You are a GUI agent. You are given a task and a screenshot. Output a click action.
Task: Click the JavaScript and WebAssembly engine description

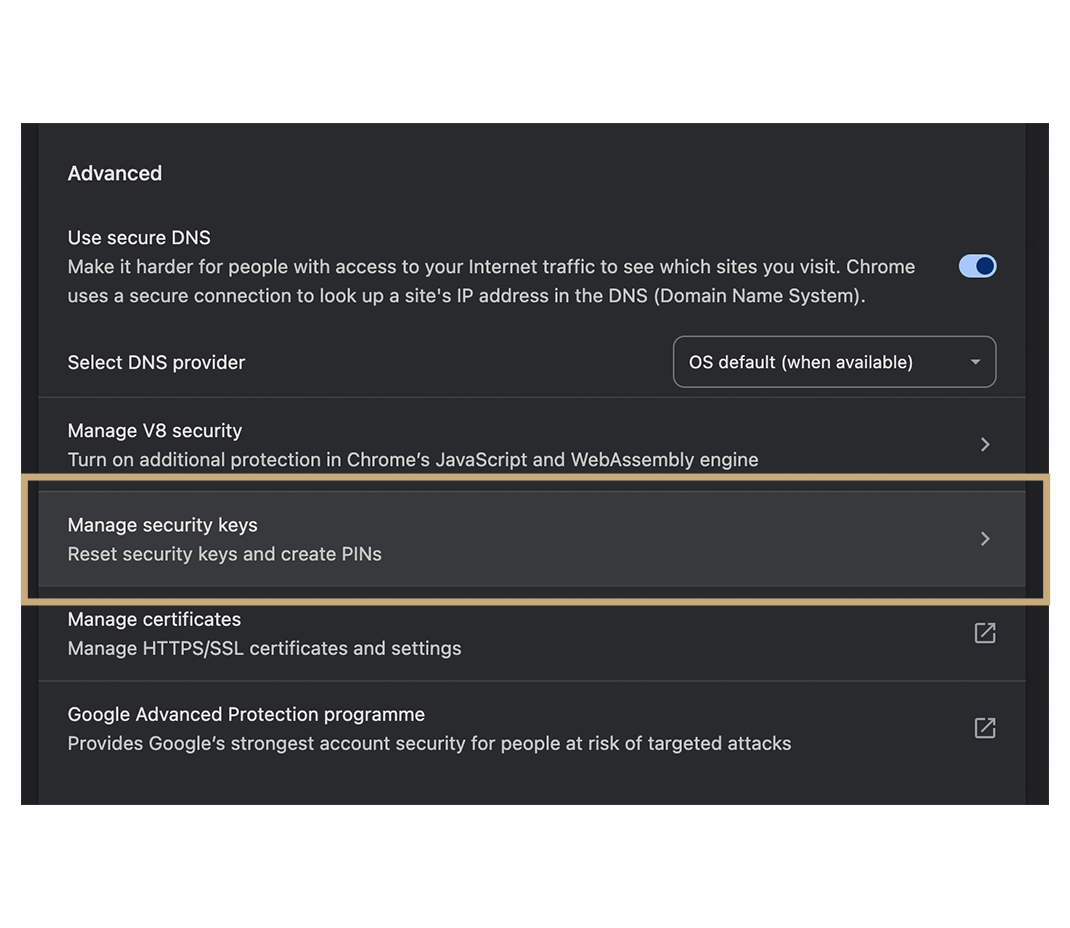pos(413,460)
